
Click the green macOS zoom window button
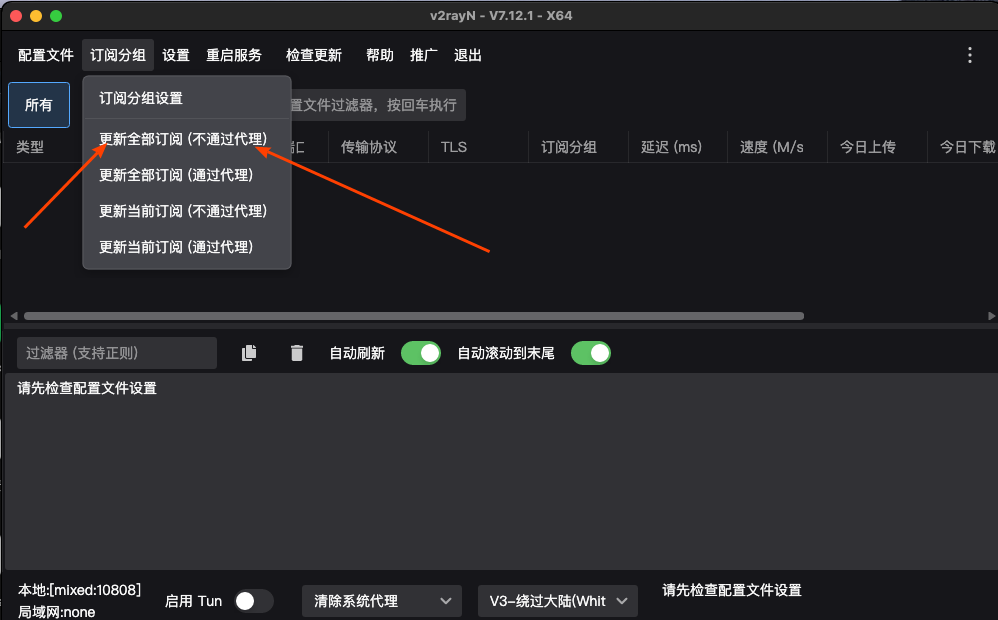tap(56, 16)
